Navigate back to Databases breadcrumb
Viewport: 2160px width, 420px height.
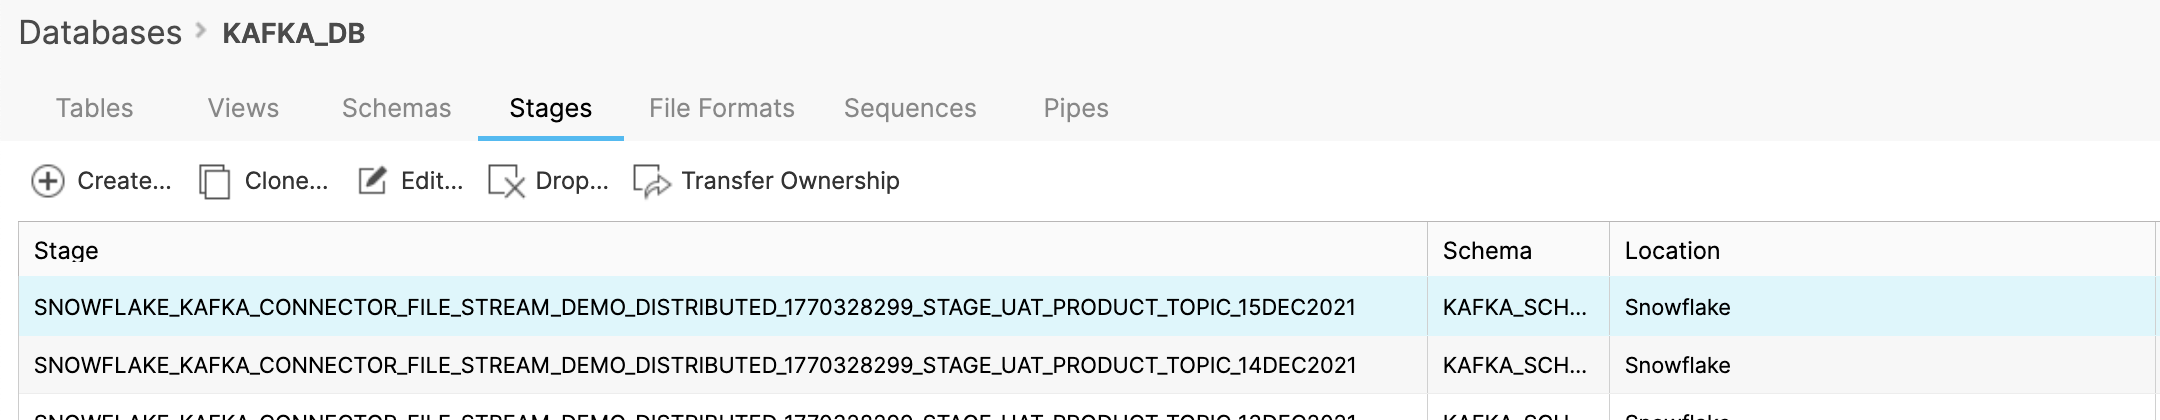100,33
